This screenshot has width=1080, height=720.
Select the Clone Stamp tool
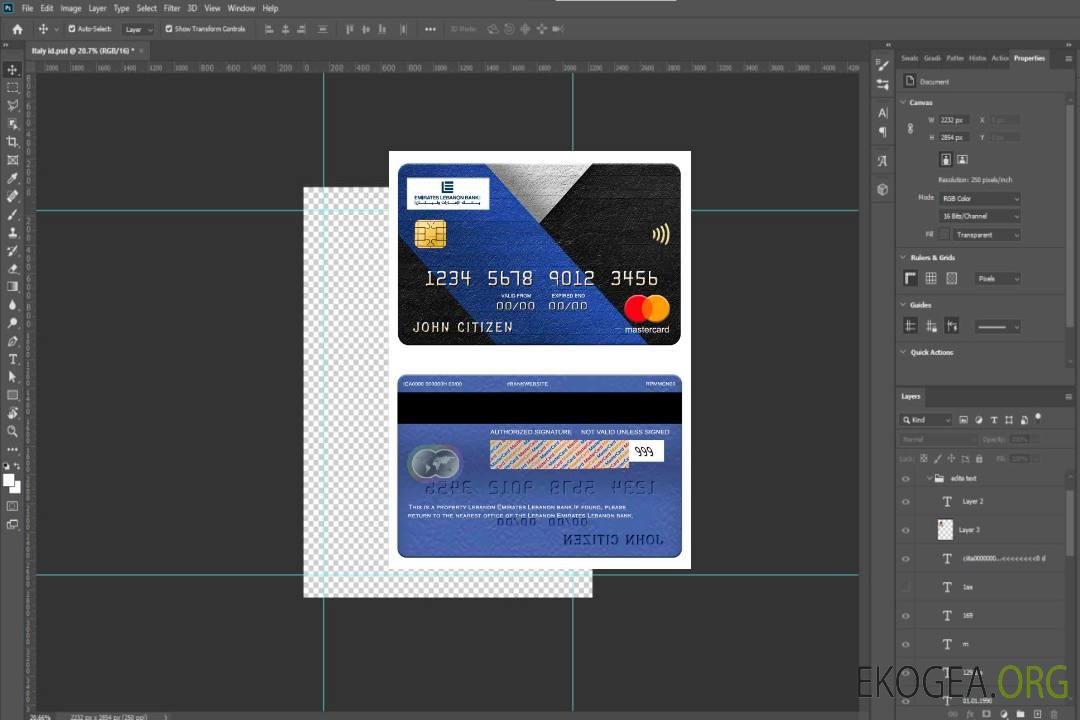point(12,232)
